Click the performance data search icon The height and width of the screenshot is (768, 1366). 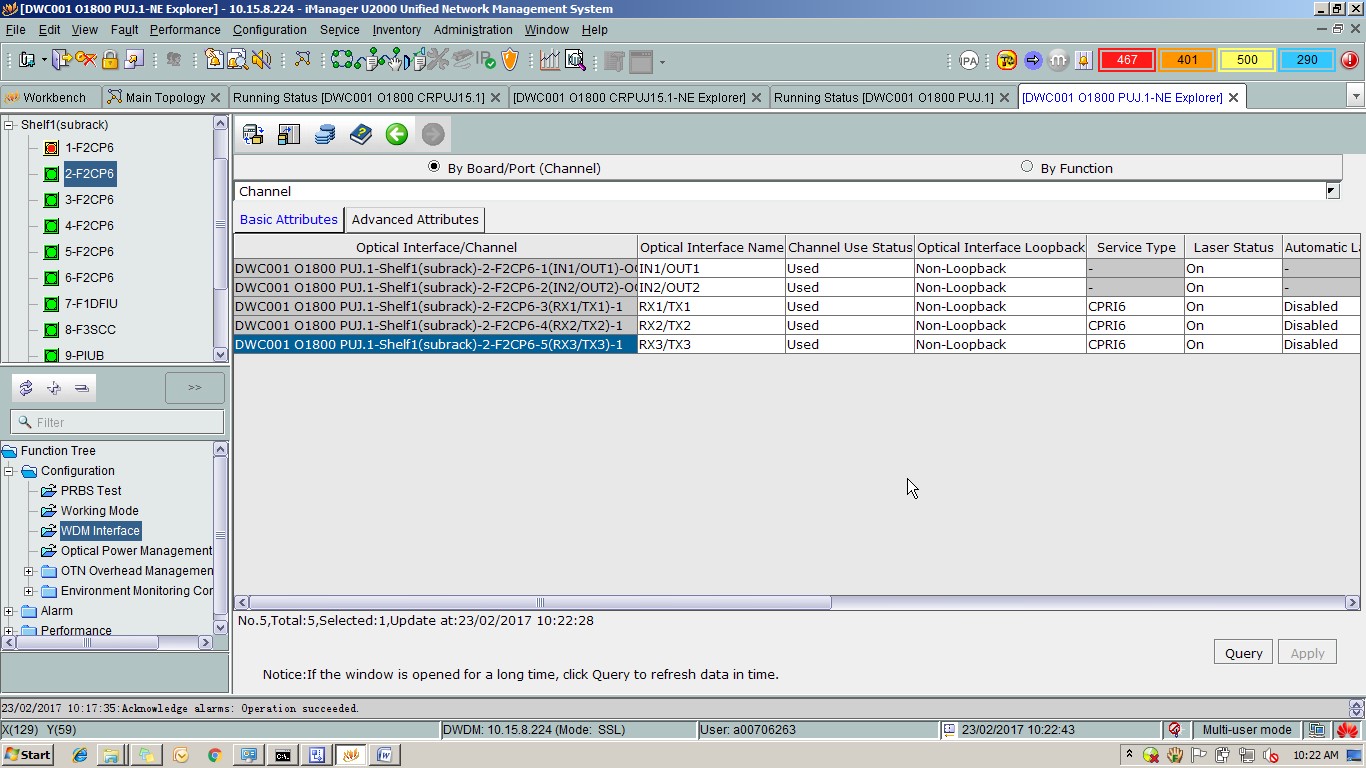575,60
